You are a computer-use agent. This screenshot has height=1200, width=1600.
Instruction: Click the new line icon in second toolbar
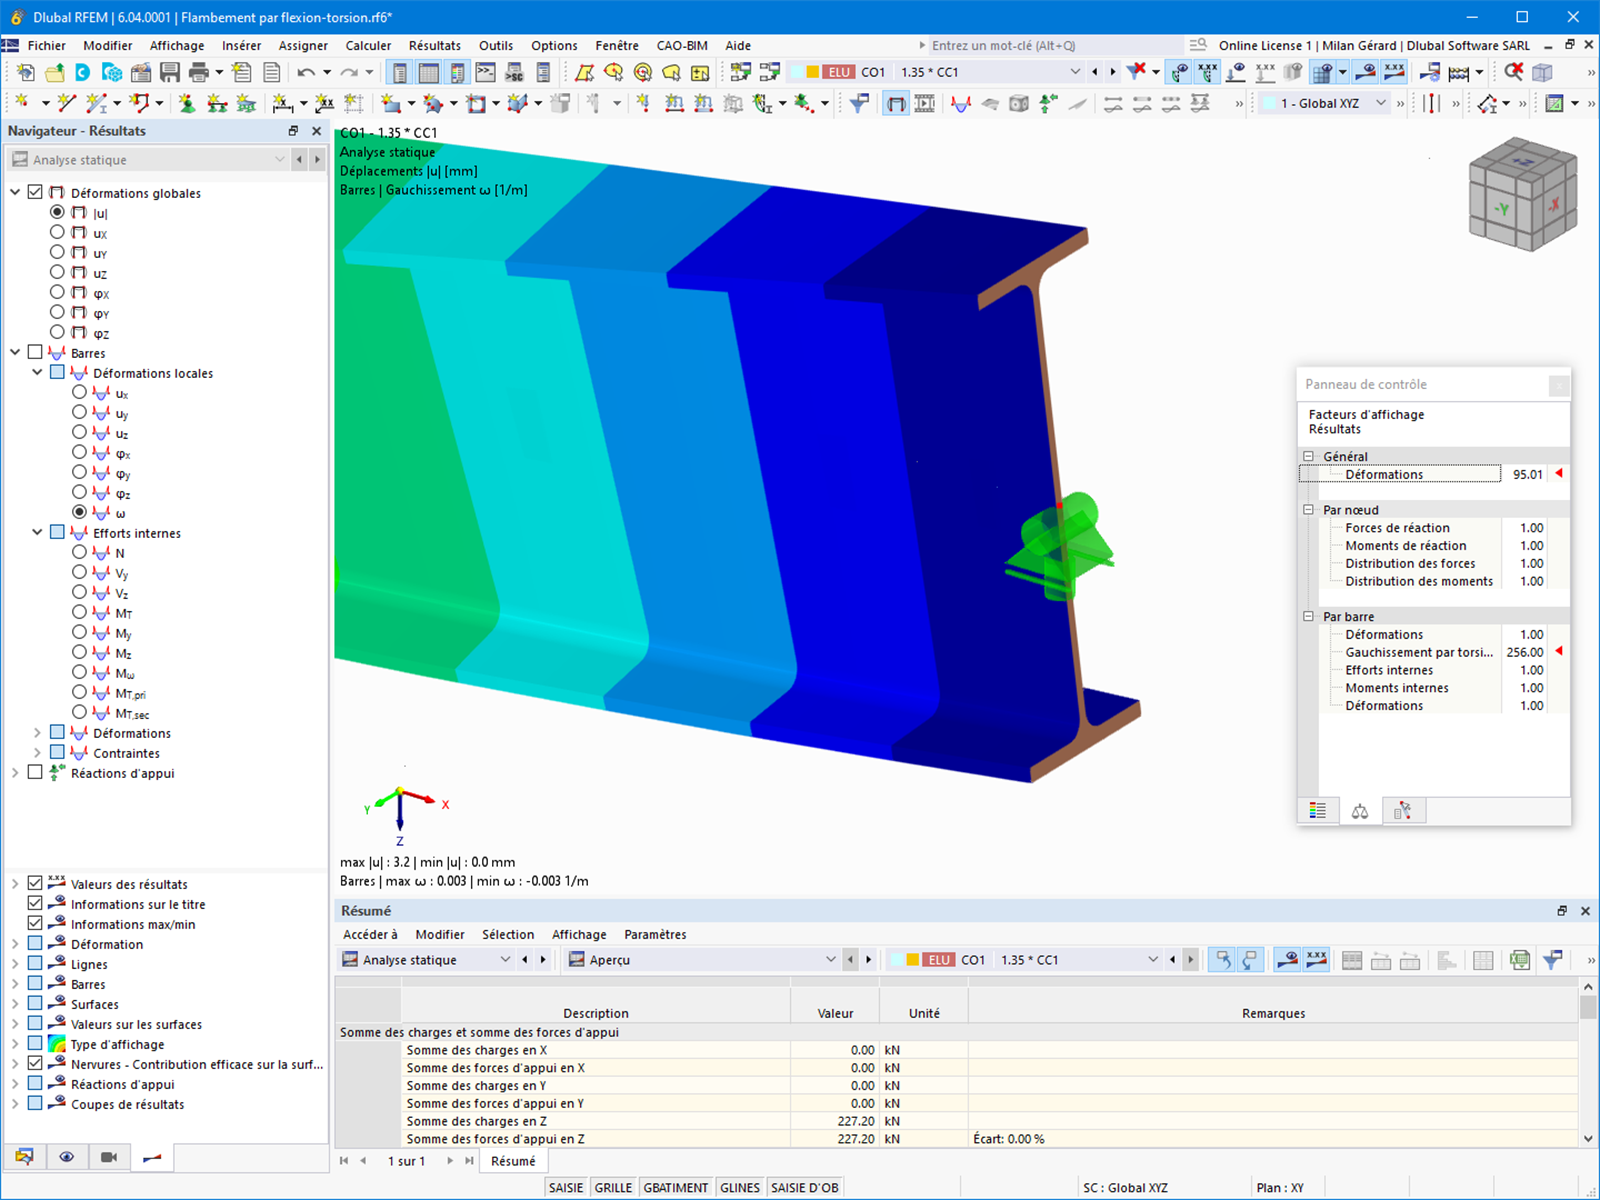tap(66, 103)
